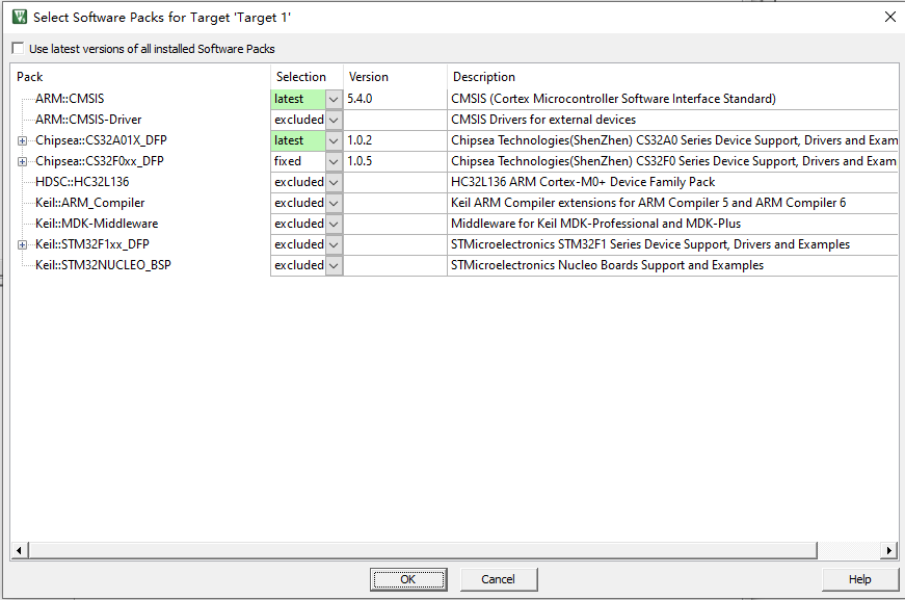This screenshot has width=906, height=600.
Task: Expand the Keil::STM32F1xx_DFP tree node
Action: [22, 245]
